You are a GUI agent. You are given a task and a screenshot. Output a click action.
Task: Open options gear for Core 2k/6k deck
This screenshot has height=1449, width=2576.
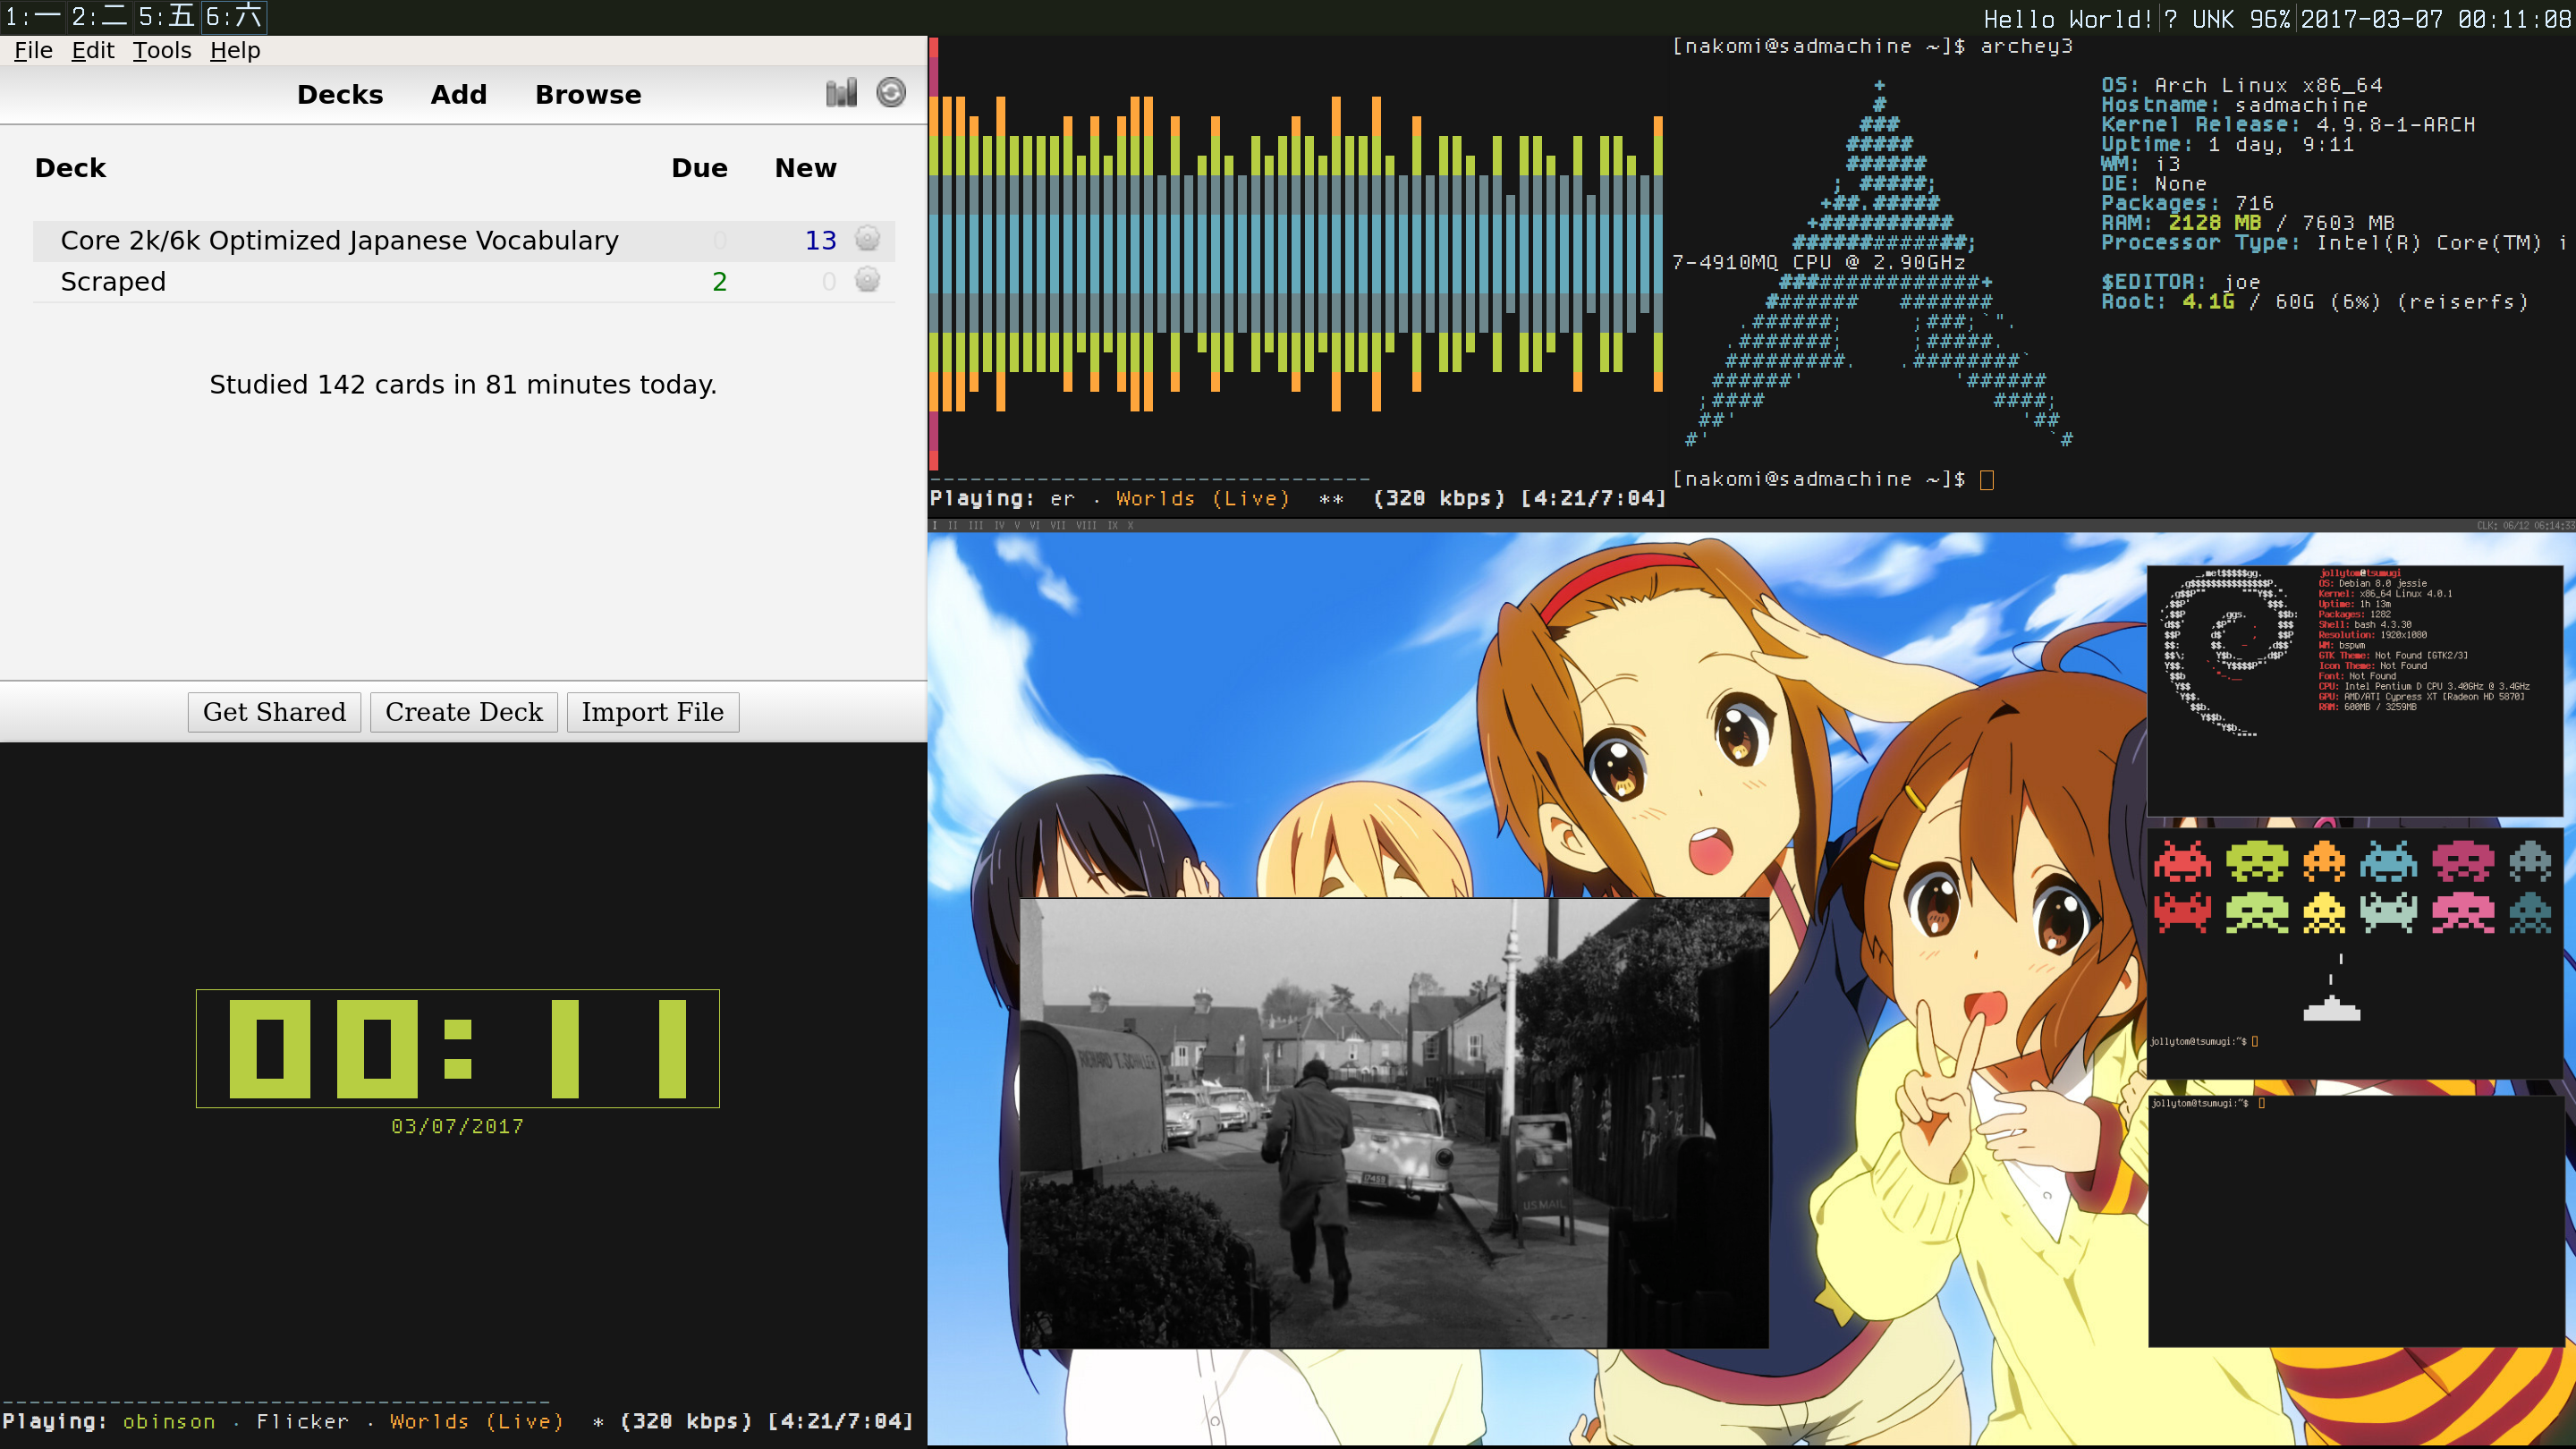tap(867, 239)
